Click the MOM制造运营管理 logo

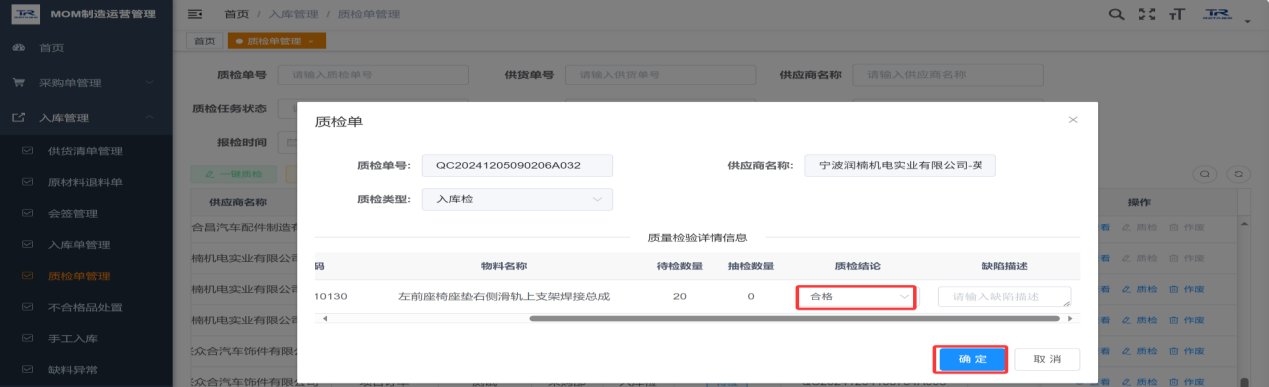pos(85,14)
